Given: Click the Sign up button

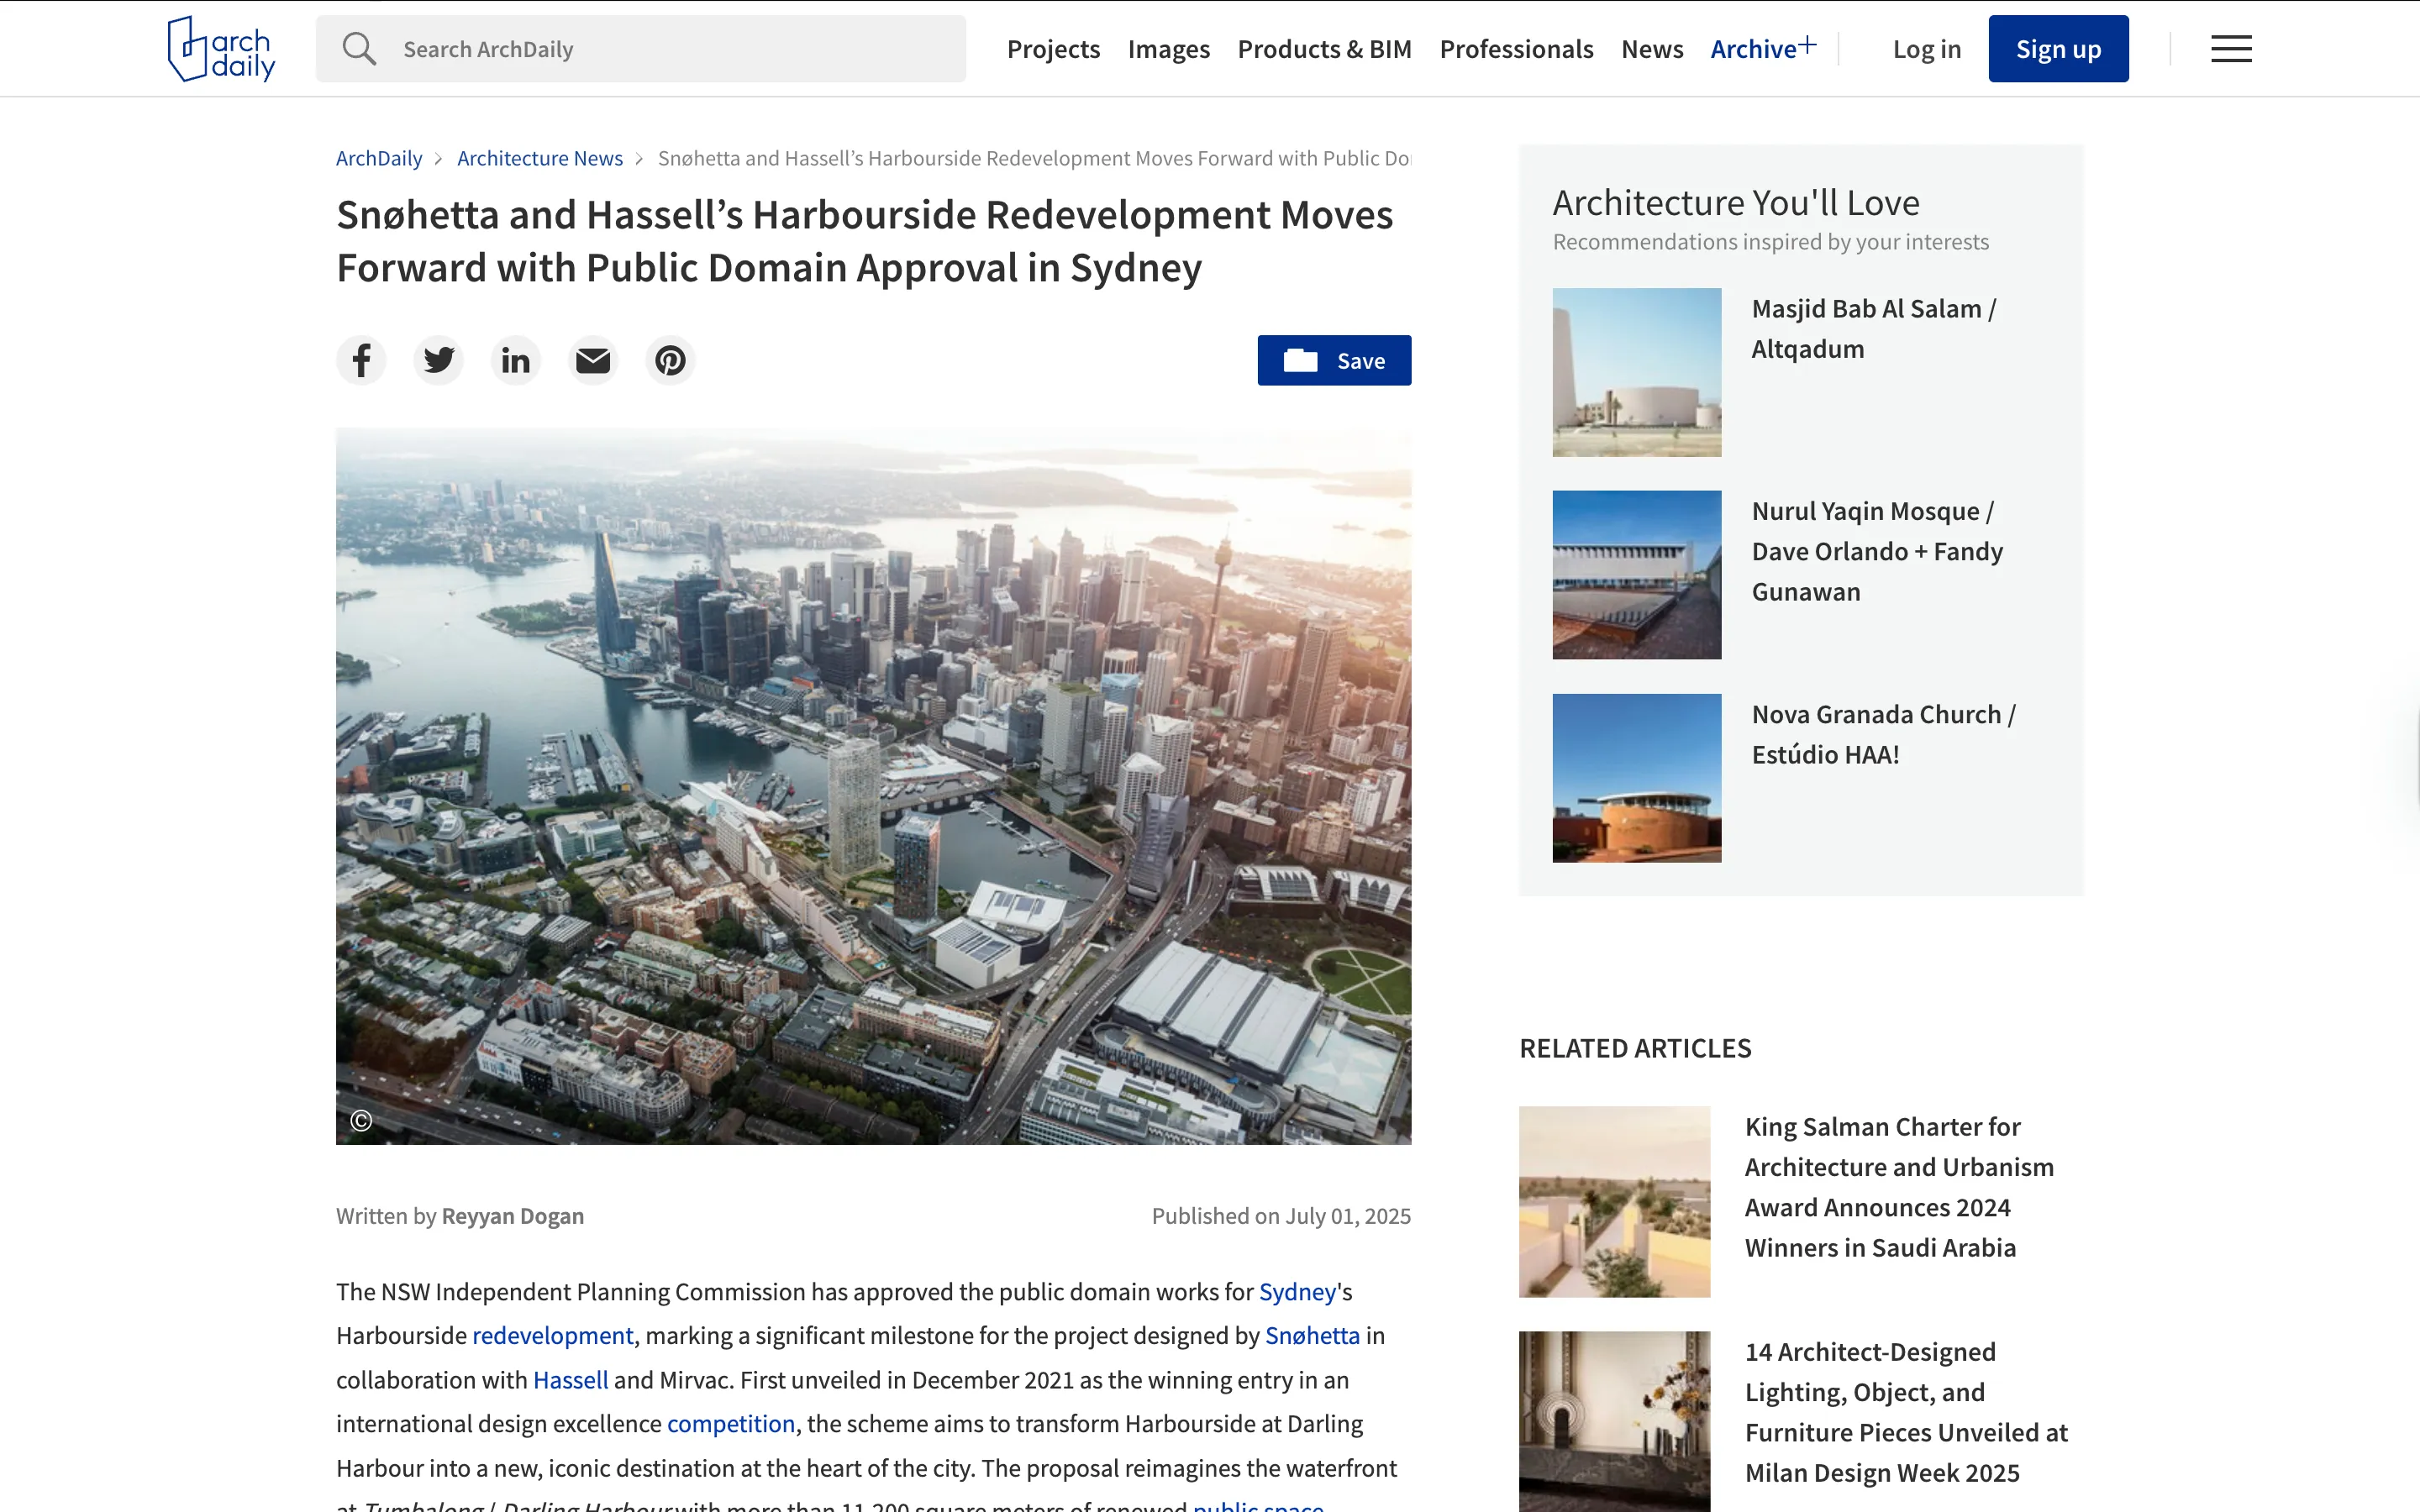Looking at the screenshot, I should click(2058, 49).
